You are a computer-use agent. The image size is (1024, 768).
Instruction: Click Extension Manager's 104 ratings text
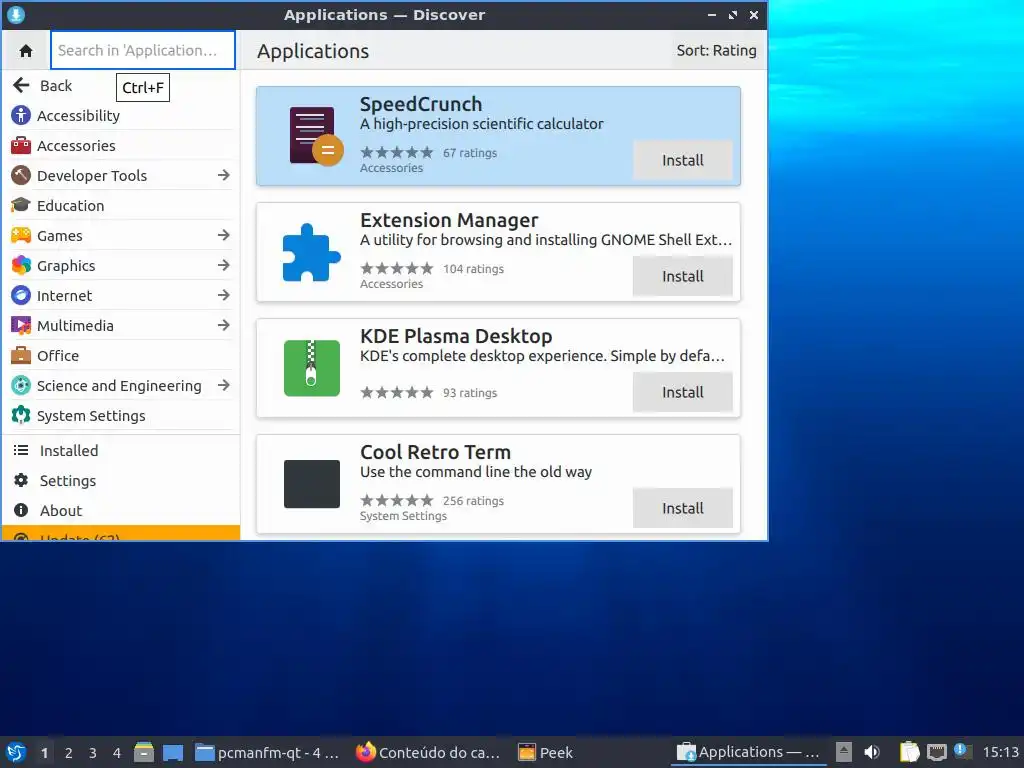(x=473, y=269)
